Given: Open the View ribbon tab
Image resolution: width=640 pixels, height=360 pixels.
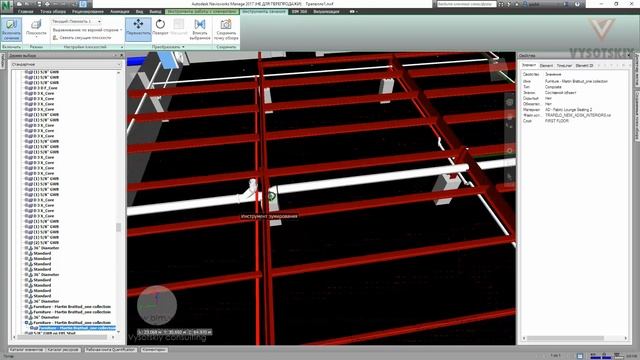Looking at the screenshot, I should click(x=140, y=12).
